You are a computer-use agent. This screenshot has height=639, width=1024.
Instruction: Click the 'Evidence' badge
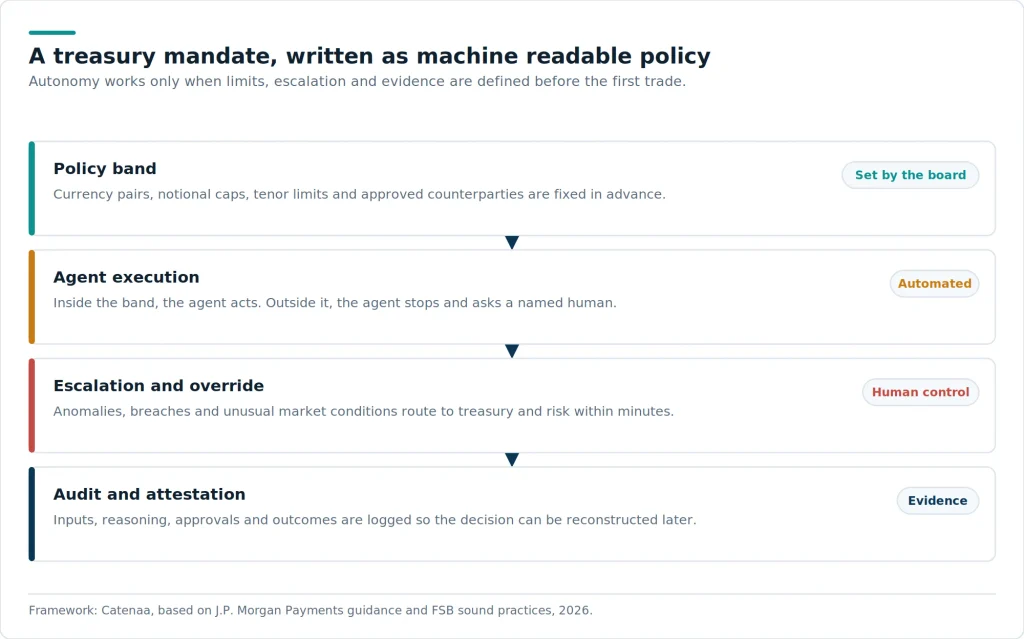[938, 500]
